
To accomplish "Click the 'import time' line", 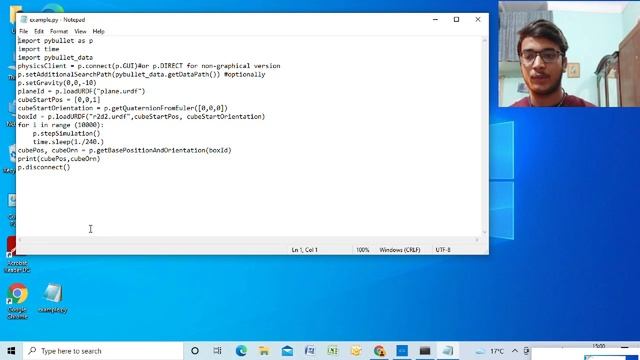I will tap(38, 49).
